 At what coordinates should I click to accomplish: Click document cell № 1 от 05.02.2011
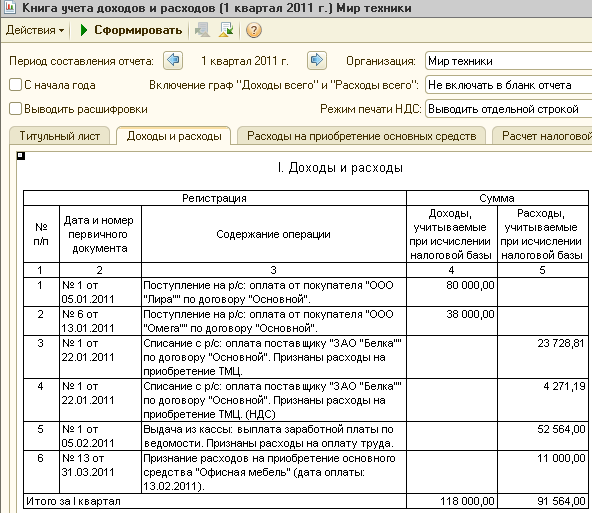pyautogui.click(x=100, y=436)
